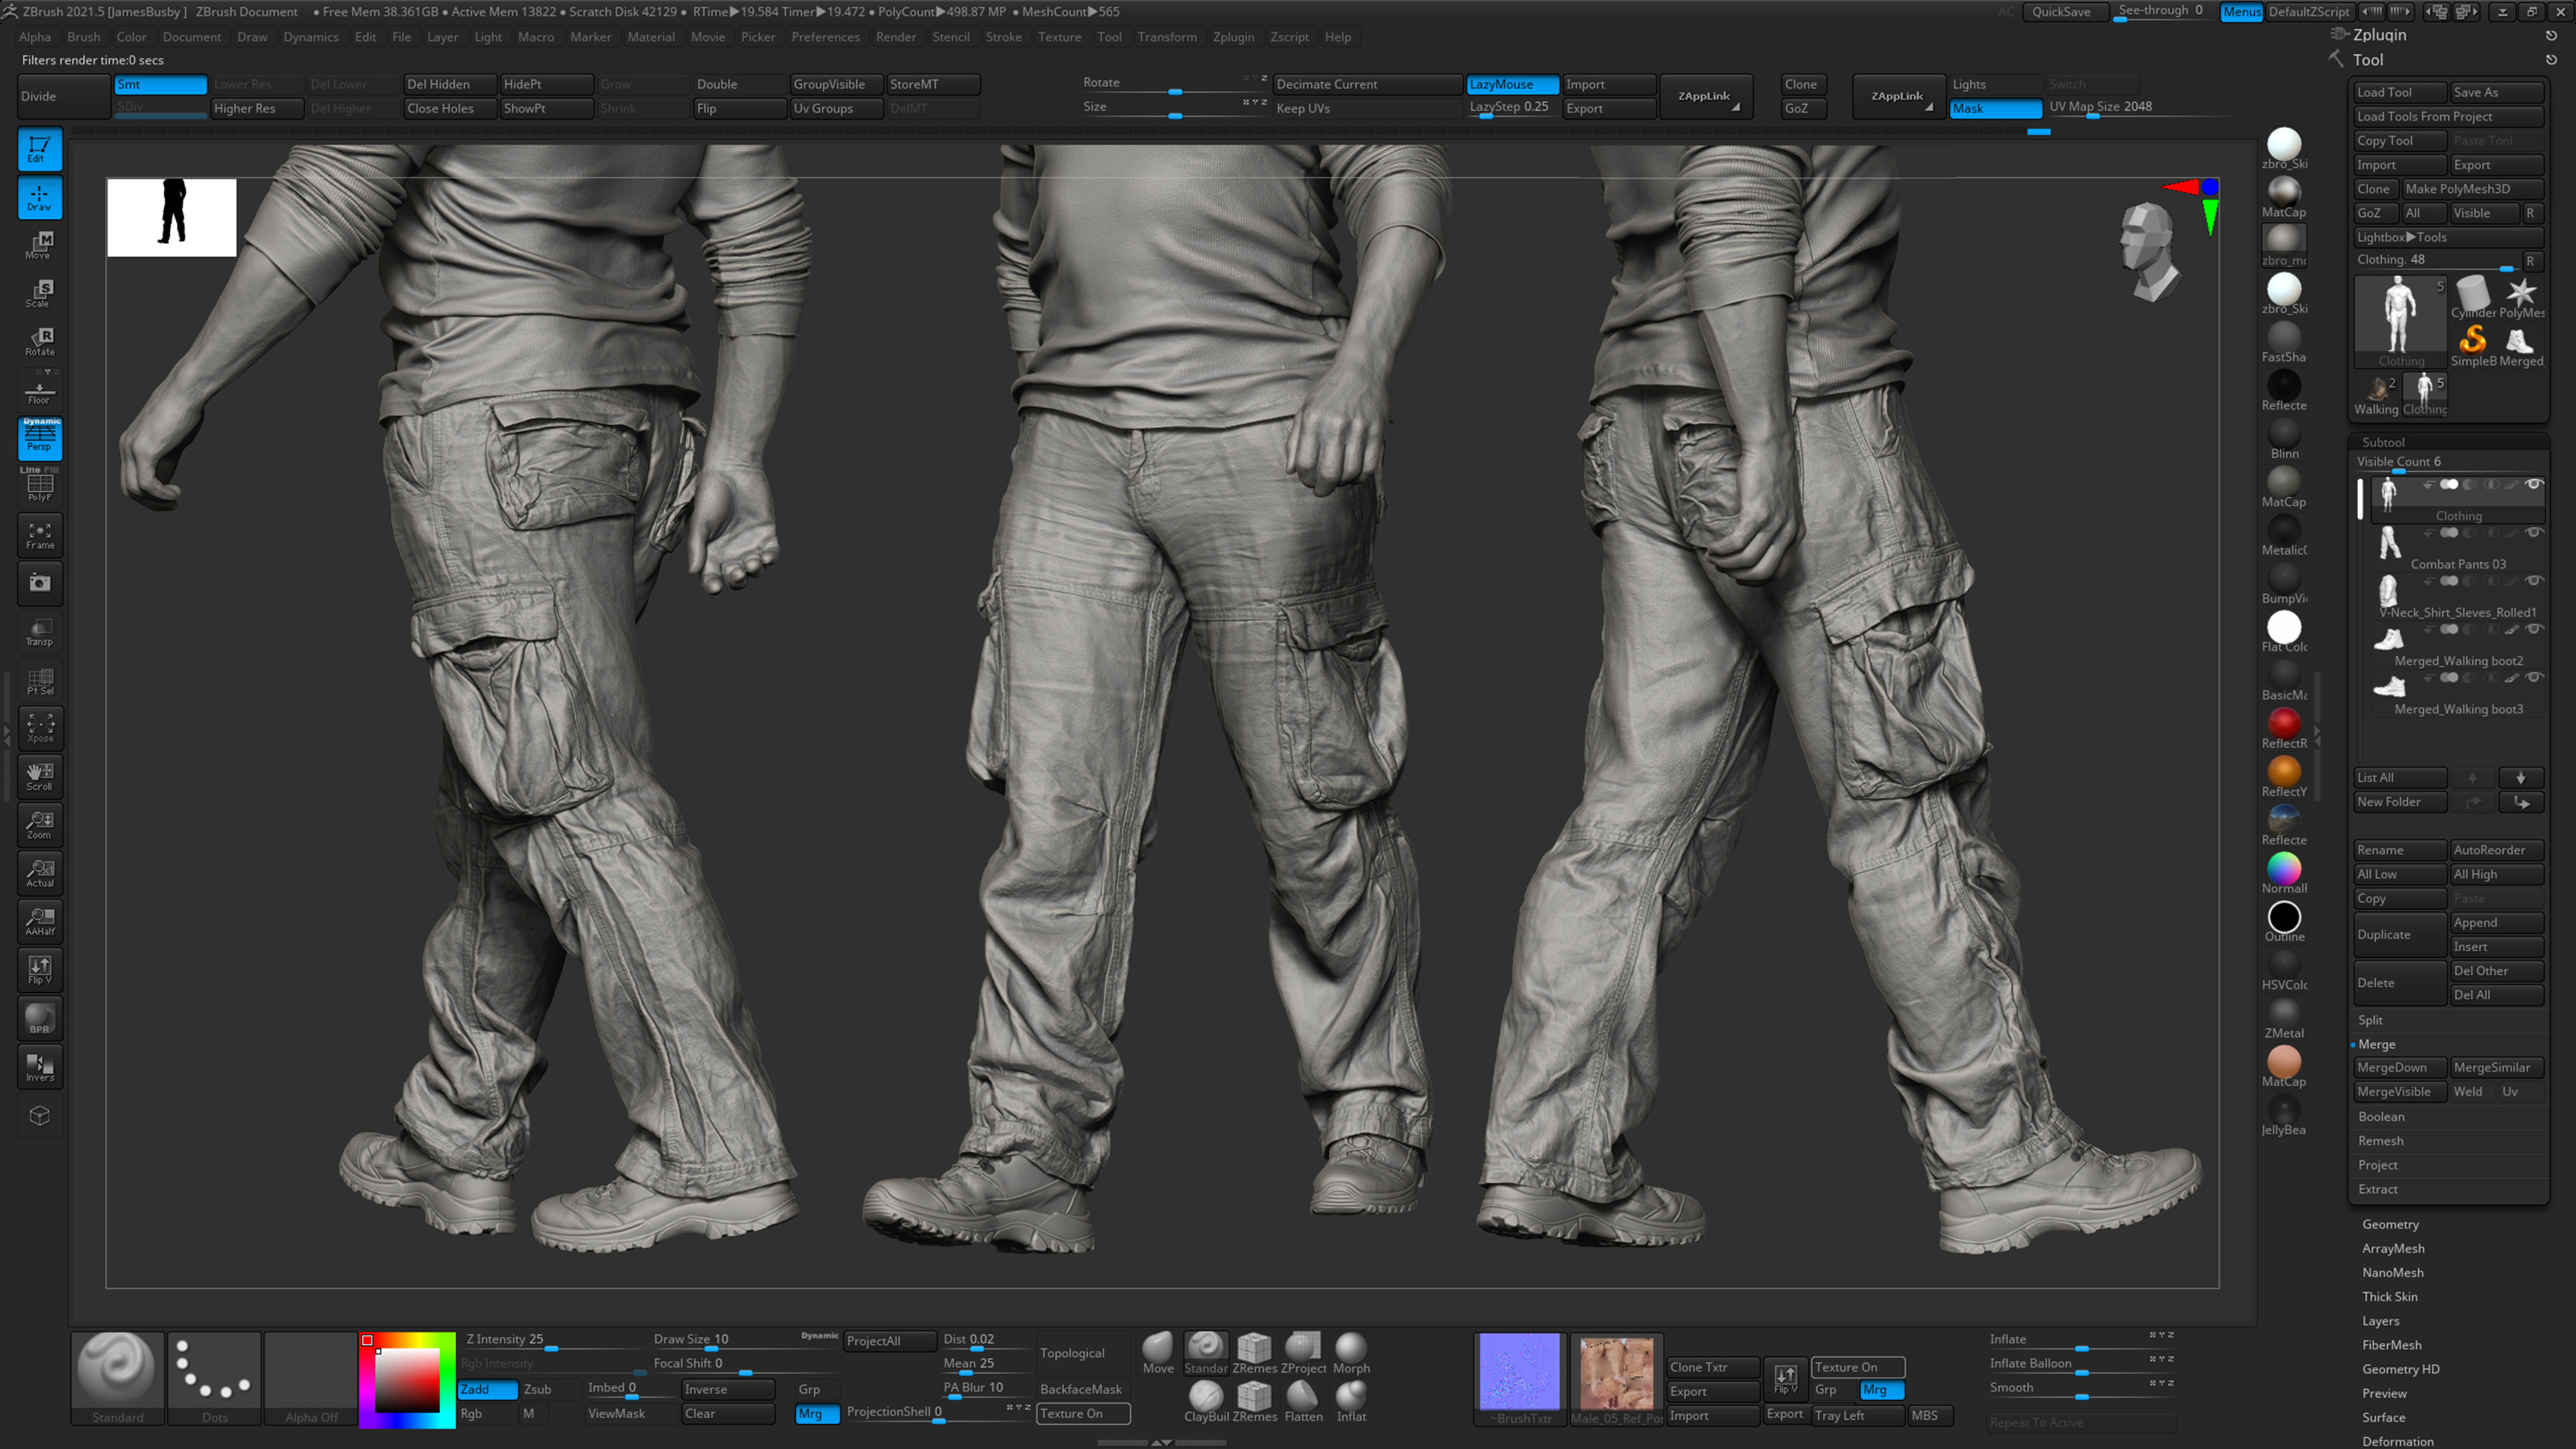Click the BPR render icon
This screenshot has height=1449, width=2576.
point(40,1017)
